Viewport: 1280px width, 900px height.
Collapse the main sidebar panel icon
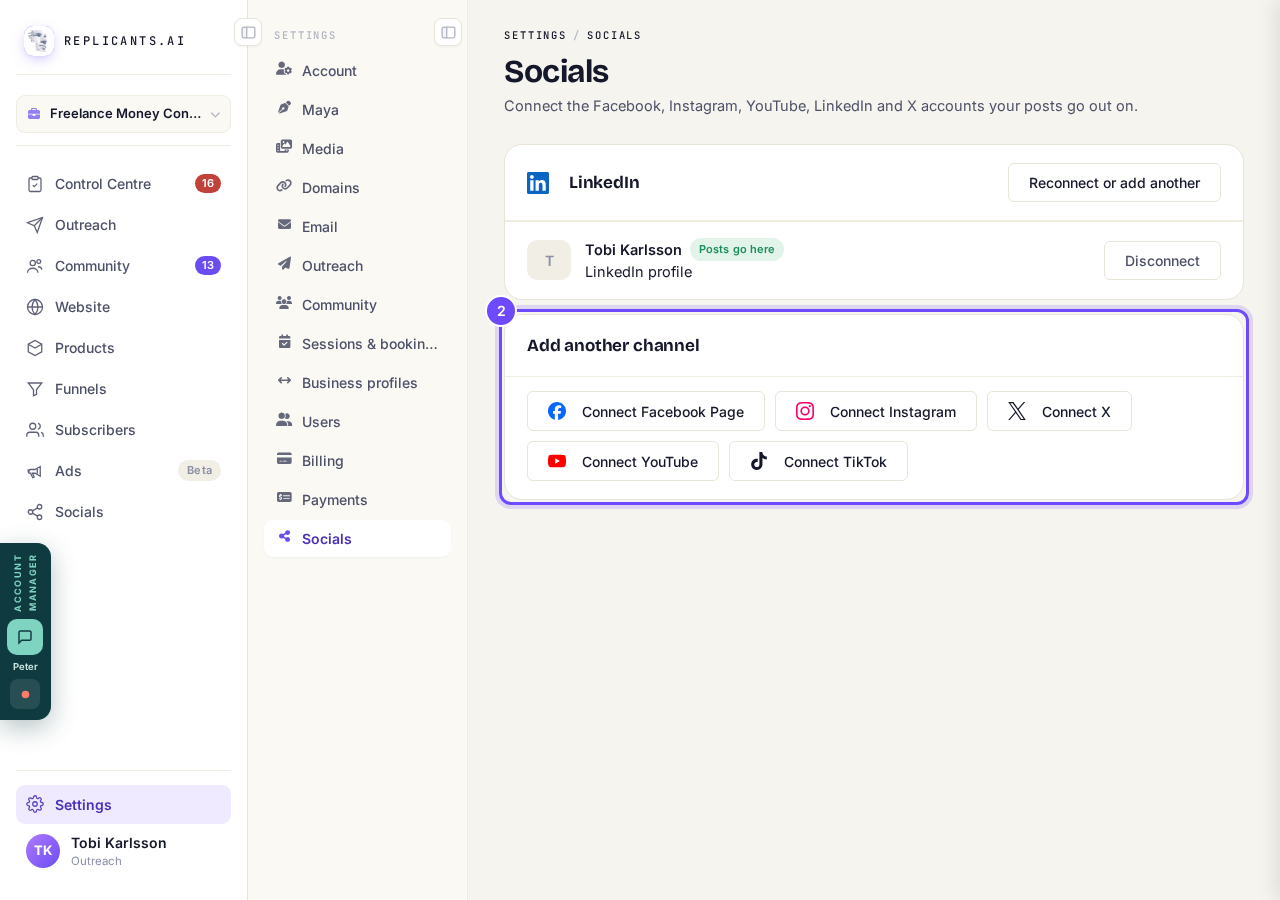point(248,32)
